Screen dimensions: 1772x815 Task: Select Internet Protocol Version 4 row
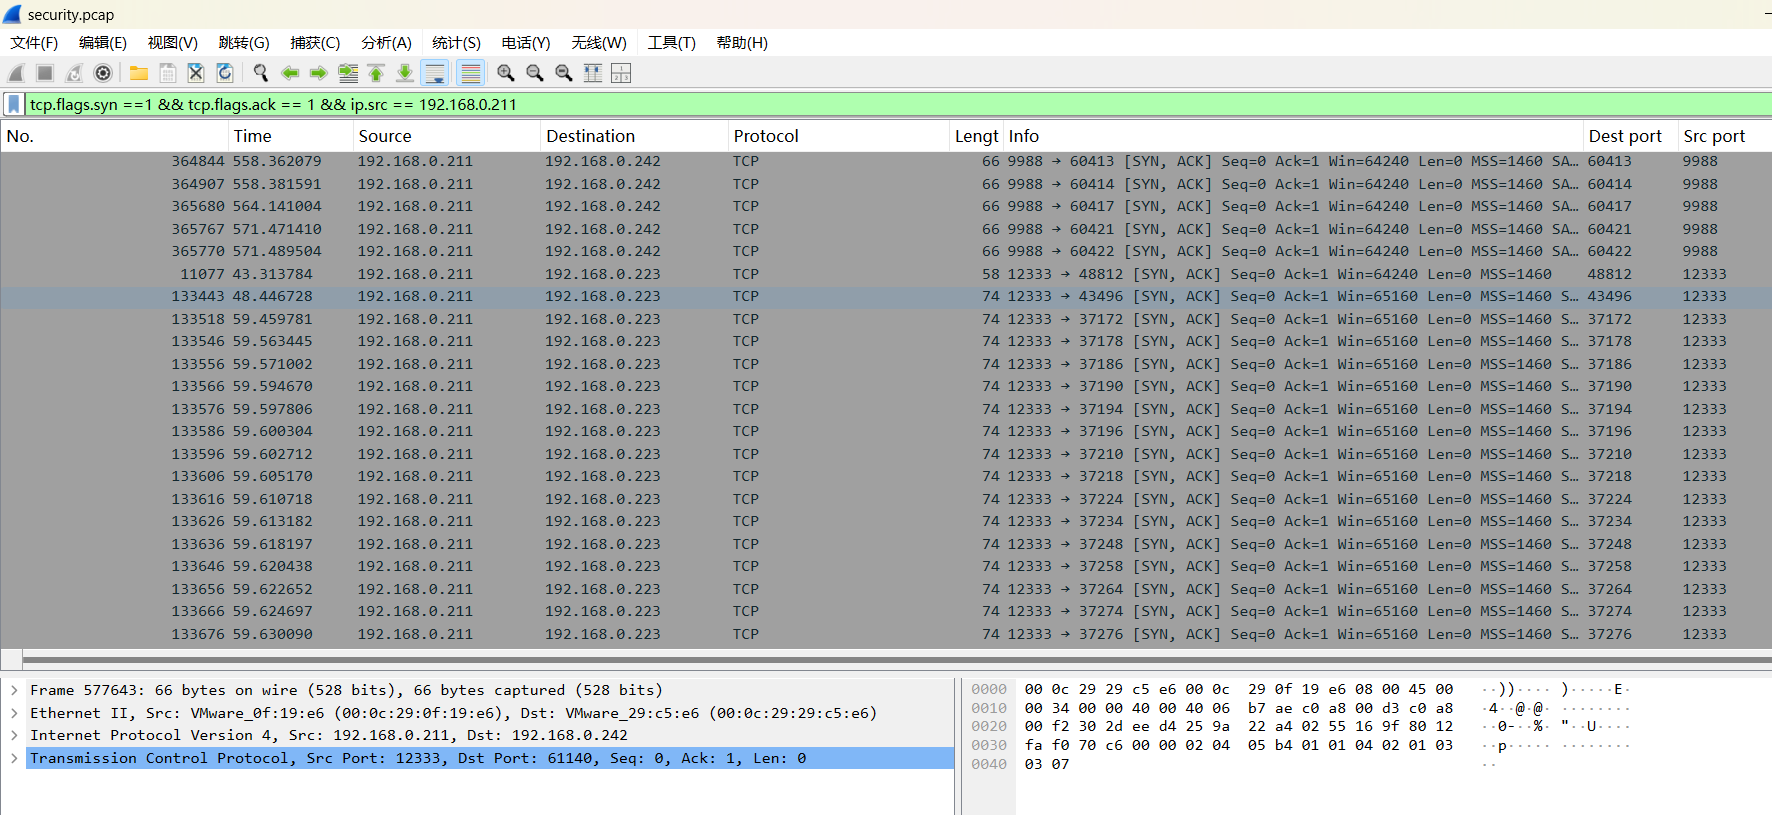(x=490, y=735)
